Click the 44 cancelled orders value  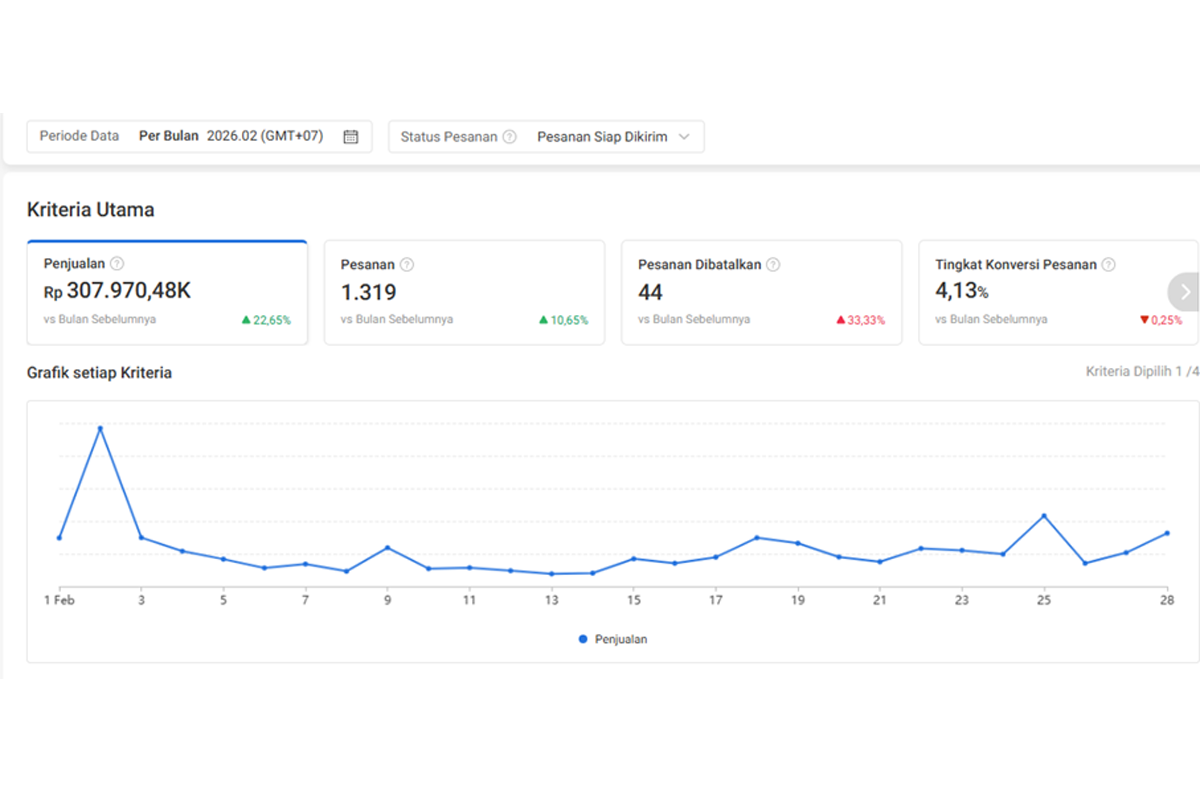click(650, 293)
